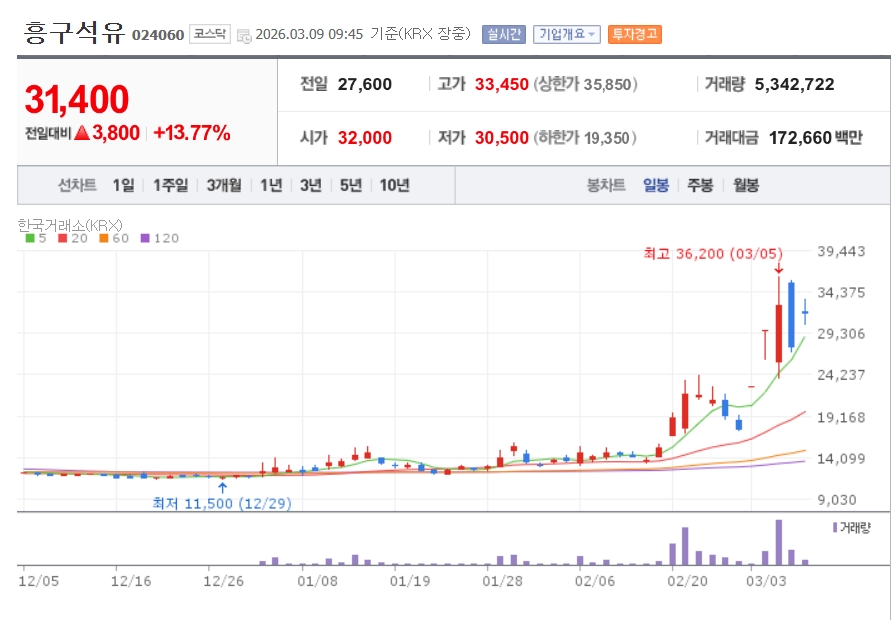Click the green 5-day moving average legend swatch

pos(29,238)
